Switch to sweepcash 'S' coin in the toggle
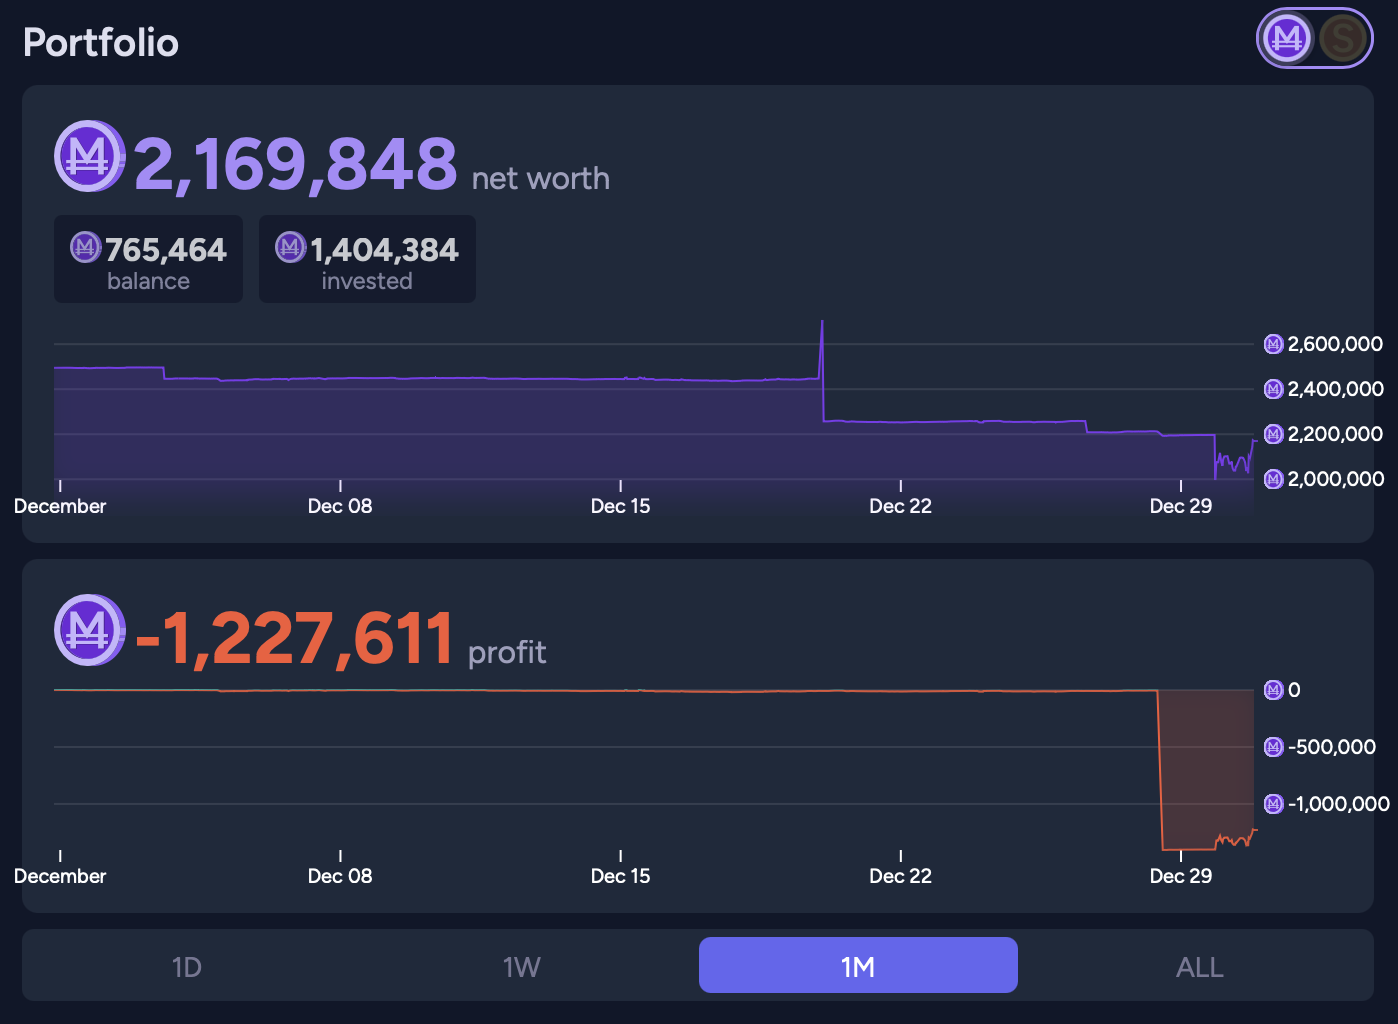 (1343, 38)
